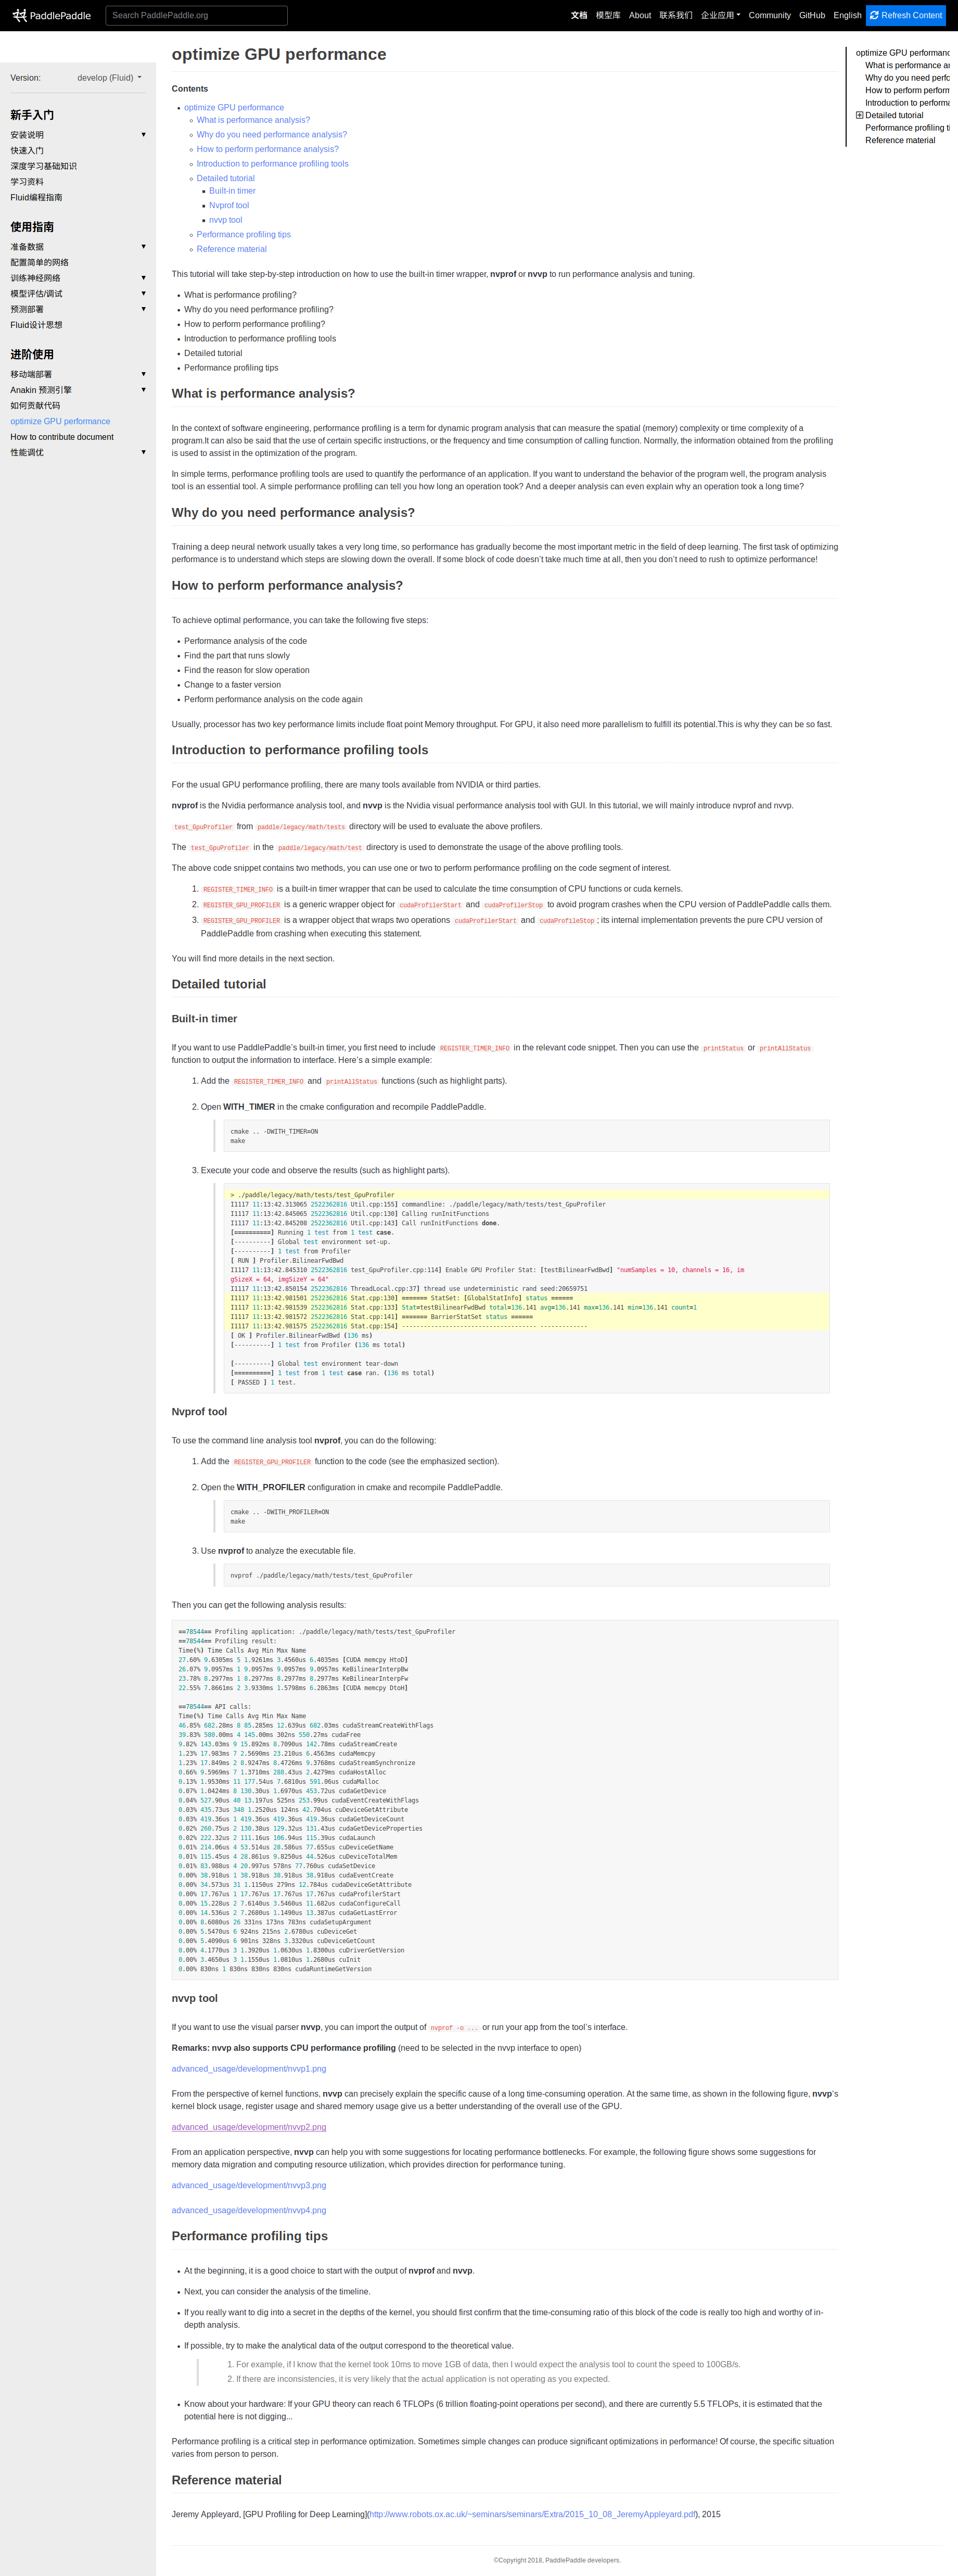Click Contents link Nvprof tool

229,205
